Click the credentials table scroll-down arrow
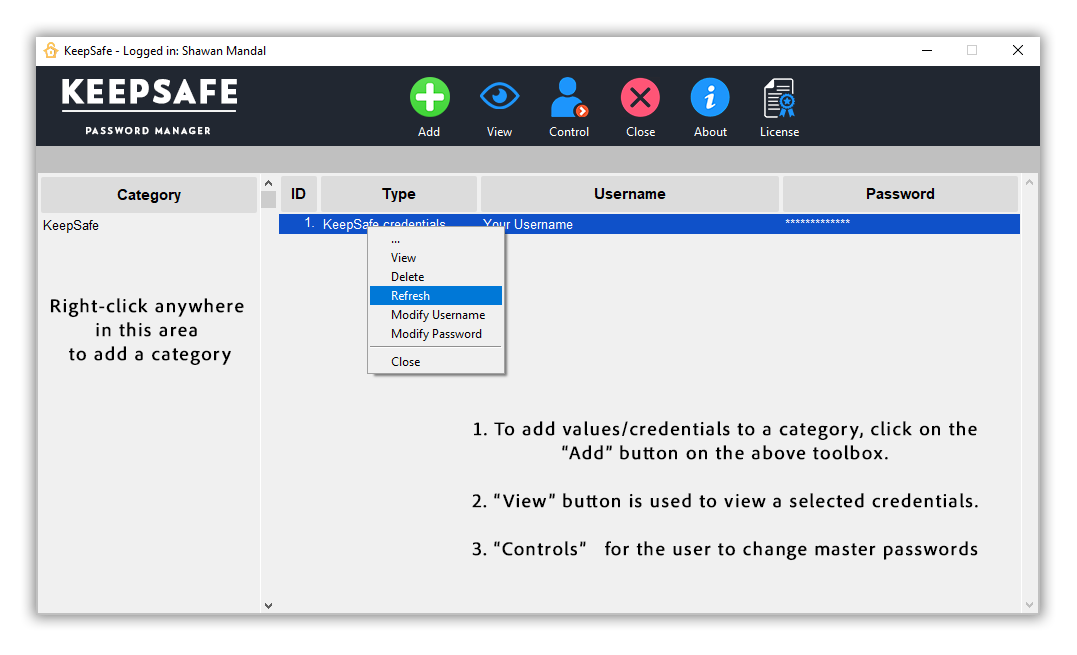1077x655 pixels. [1029, 605]
